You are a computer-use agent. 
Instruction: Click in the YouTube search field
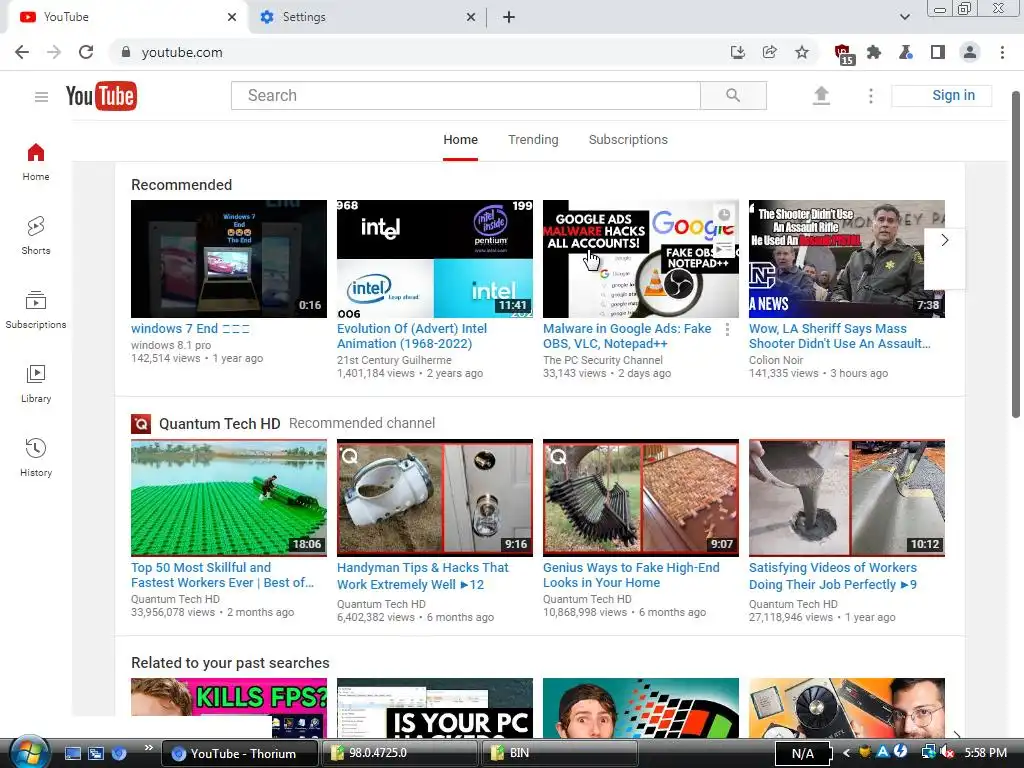coord(466,95)
